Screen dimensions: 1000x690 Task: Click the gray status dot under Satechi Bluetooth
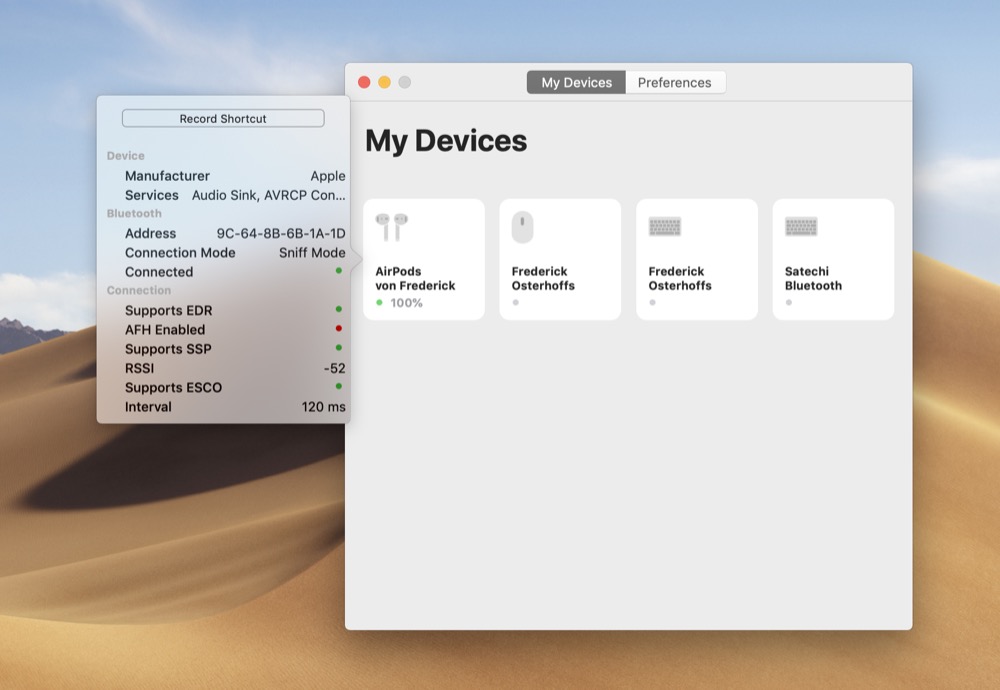789,302
